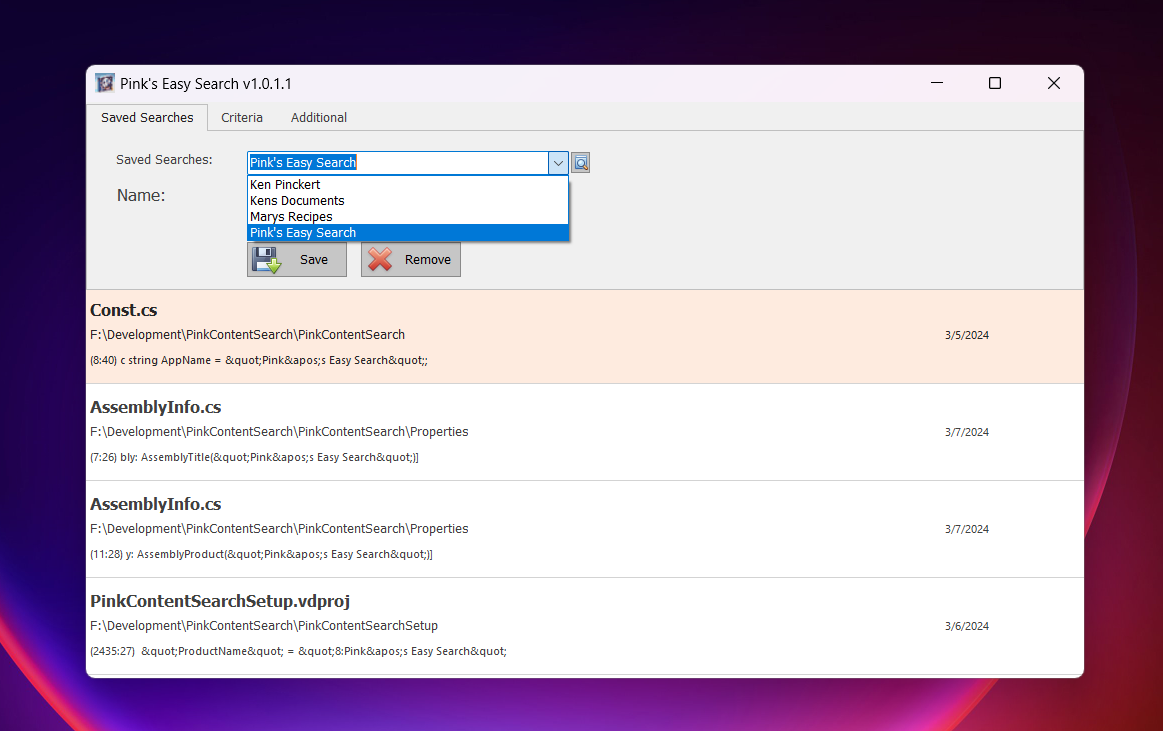1163x731 pixels.
Task: Go to the Additional tab
Action: tap(319, 117)
